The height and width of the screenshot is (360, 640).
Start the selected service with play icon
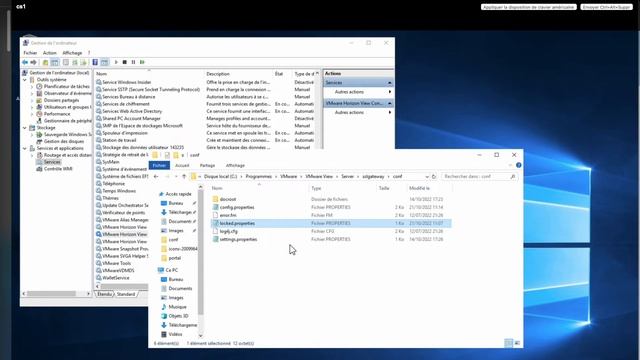point(116,62)
